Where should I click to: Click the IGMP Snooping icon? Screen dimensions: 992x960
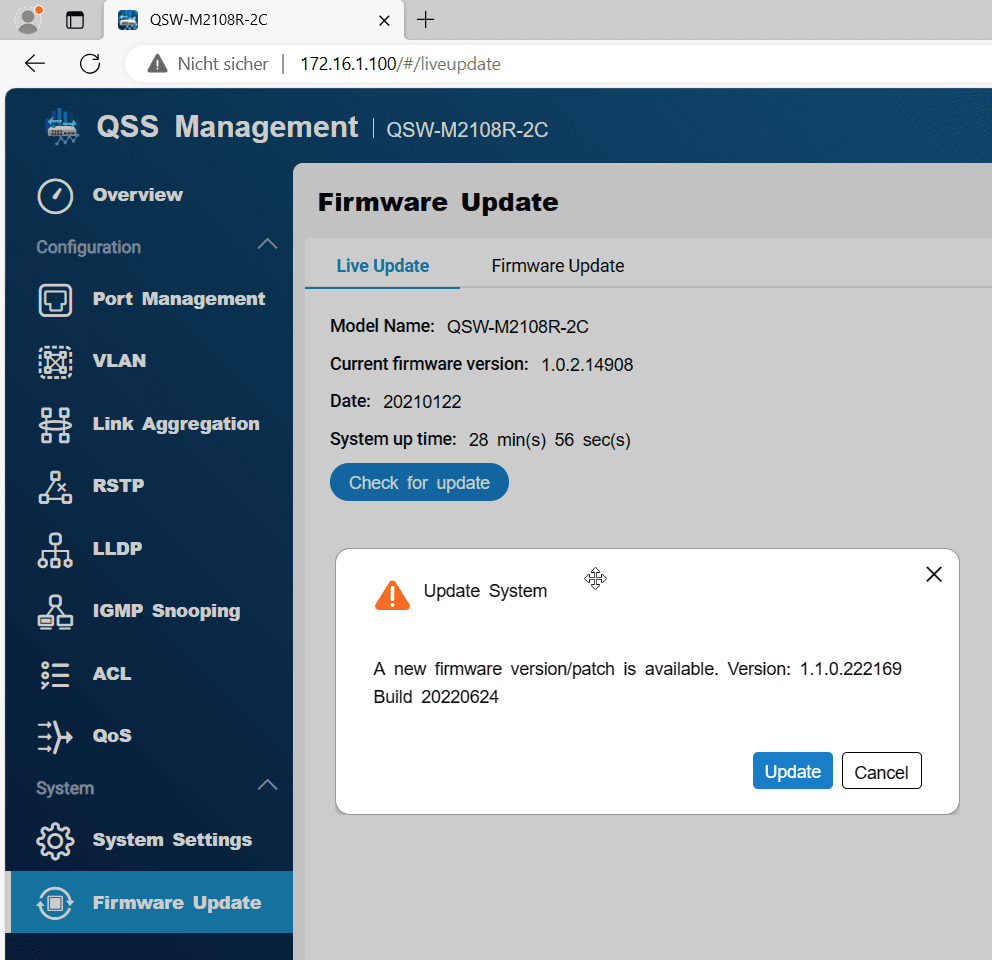coord(55,612)
